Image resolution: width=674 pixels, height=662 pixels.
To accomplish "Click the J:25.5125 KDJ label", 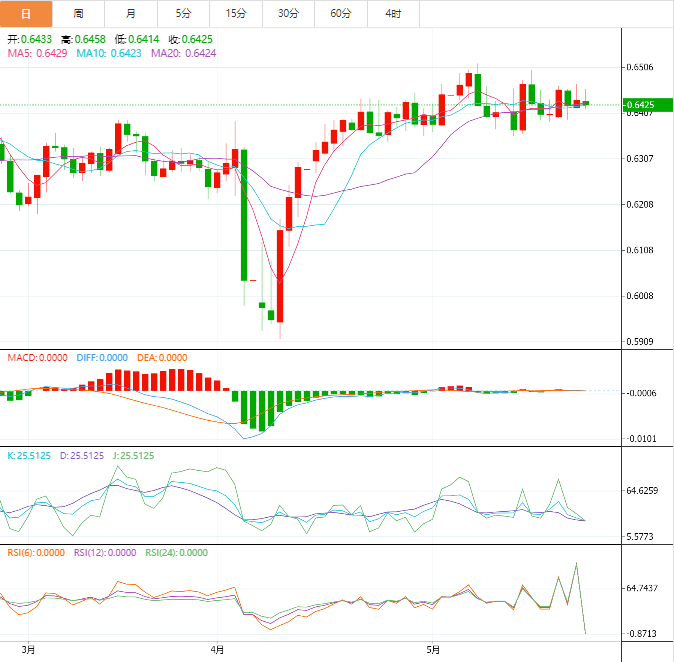I will [x=133, y=456].
